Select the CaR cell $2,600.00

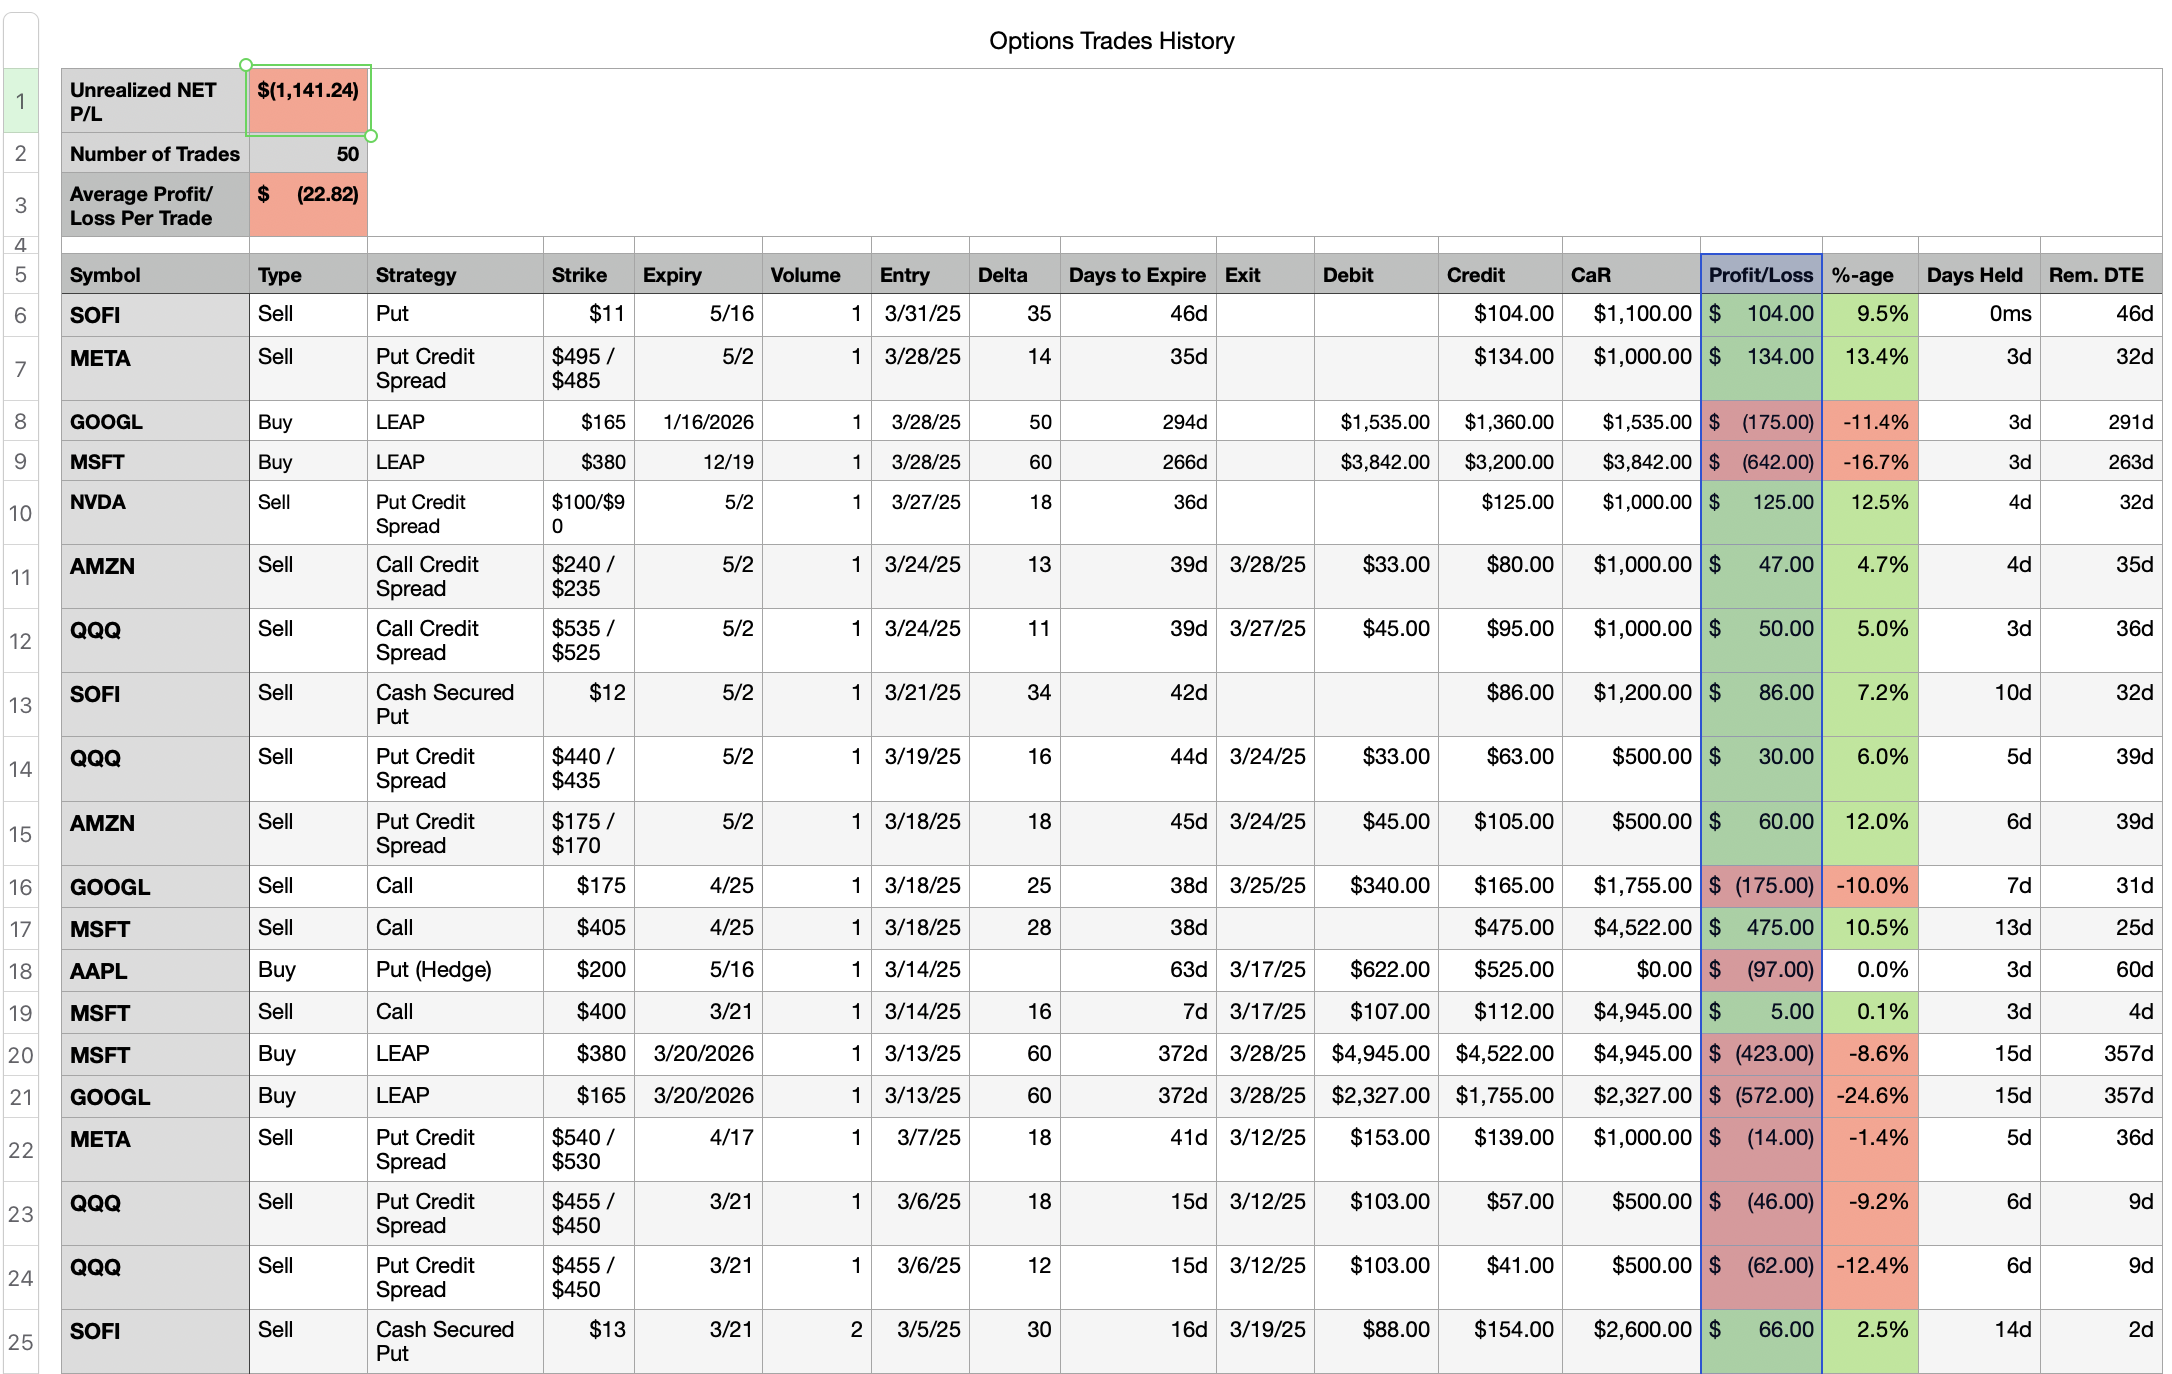coord(1631,1342)
